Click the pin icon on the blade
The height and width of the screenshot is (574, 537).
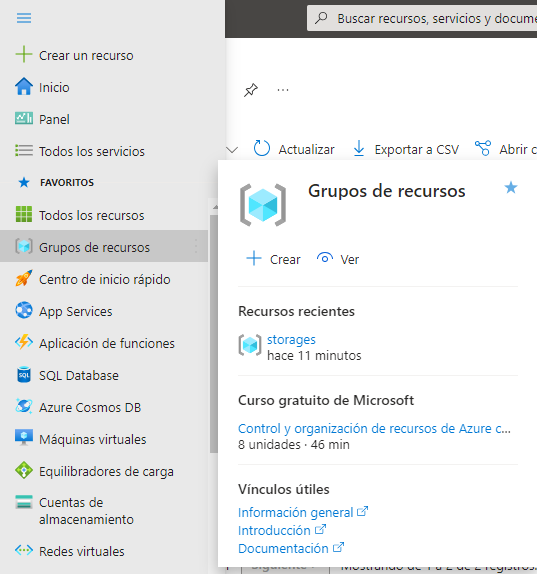point(251,90)
